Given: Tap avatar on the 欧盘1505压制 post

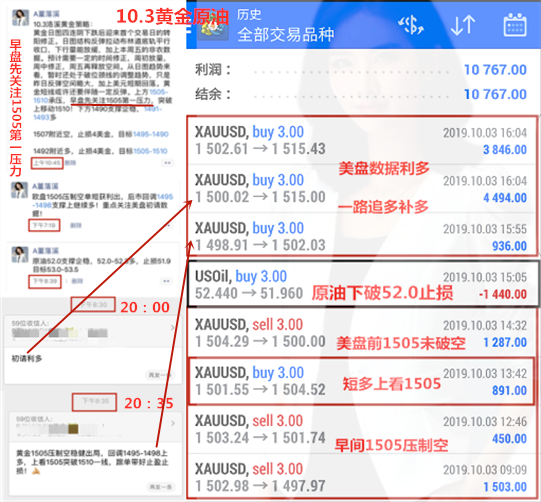Looking at the screenshot, I should coord(19,190).
